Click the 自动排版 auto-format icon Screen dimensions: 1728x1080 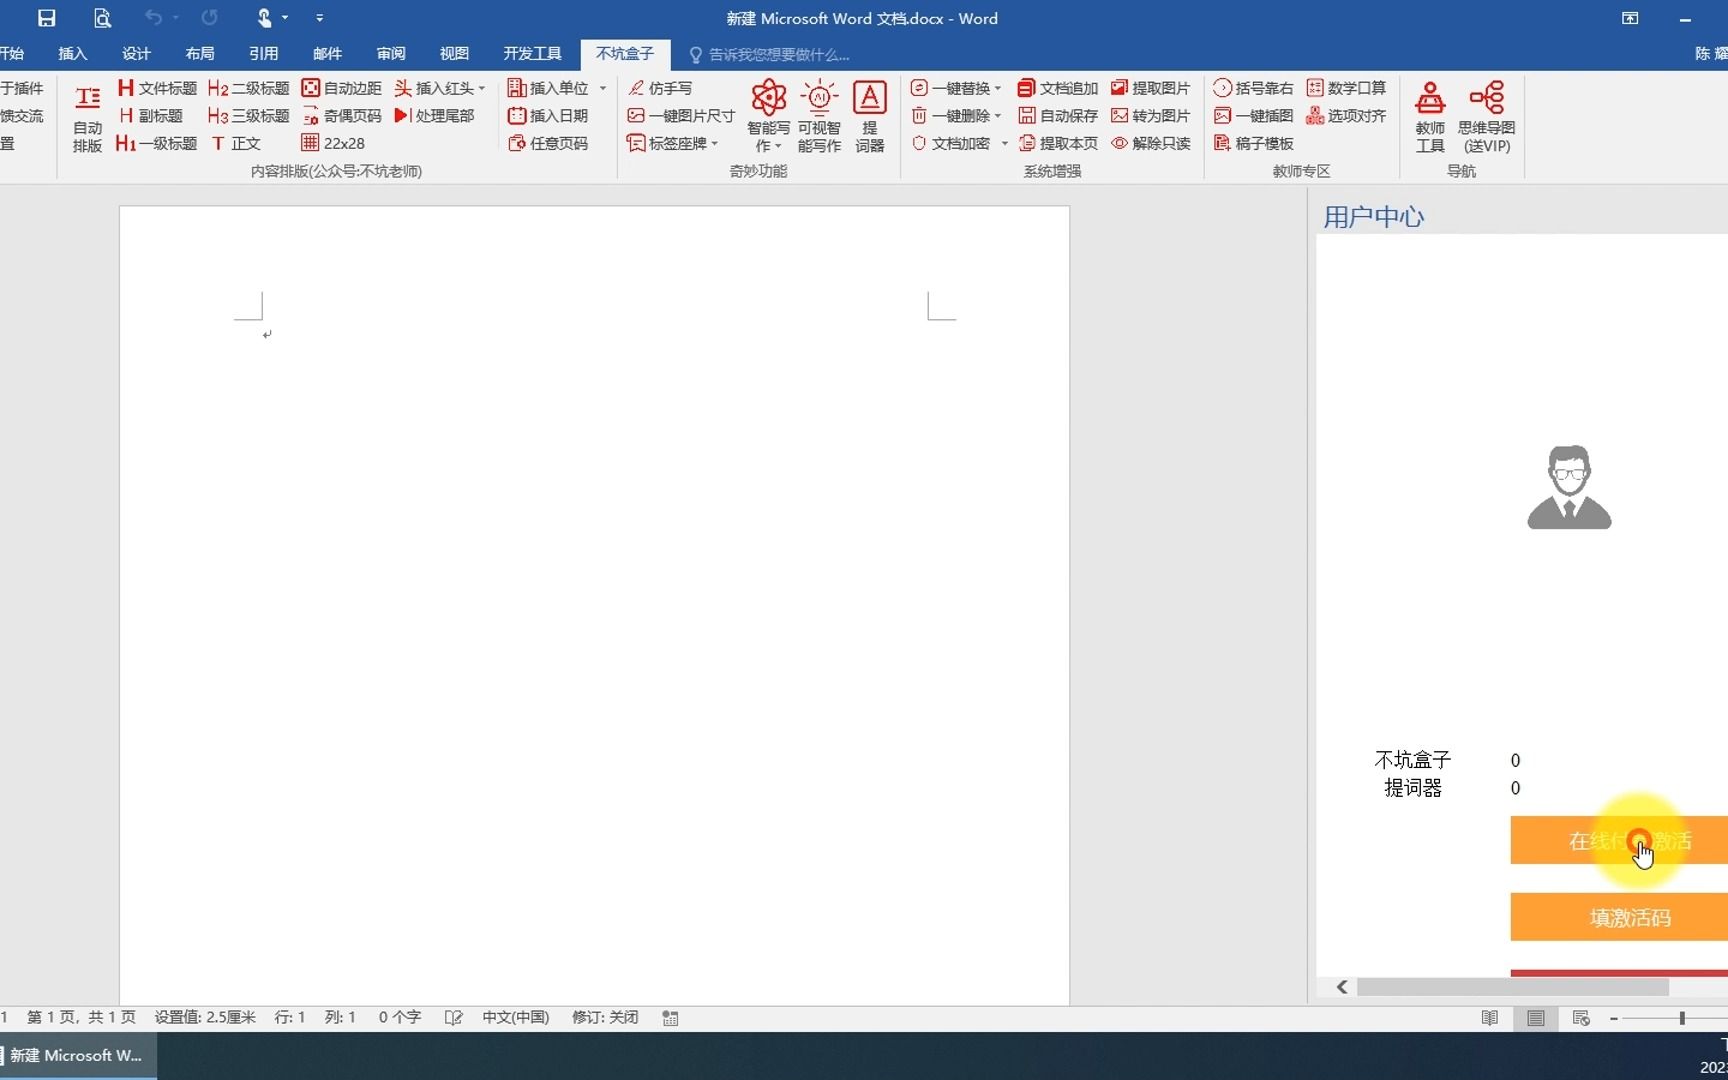[88, 117]
